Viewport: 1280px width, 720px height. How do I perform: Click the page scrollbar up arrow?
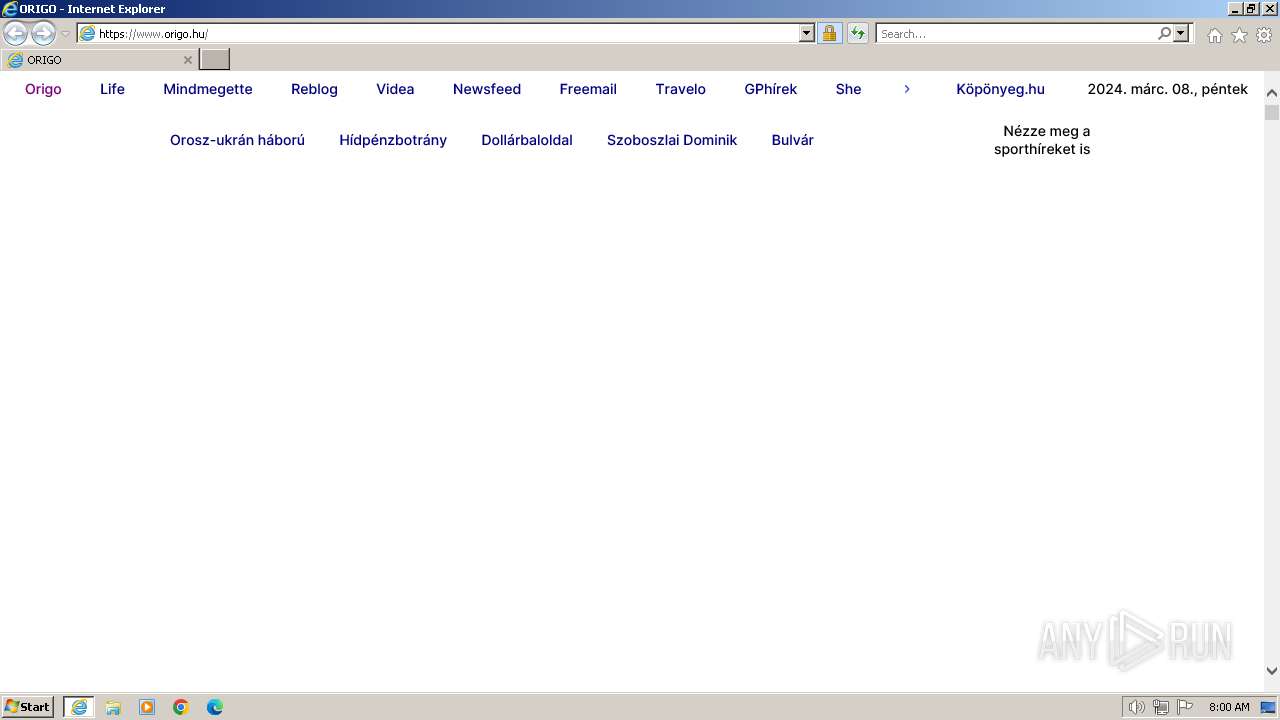tap(1272, 93)
